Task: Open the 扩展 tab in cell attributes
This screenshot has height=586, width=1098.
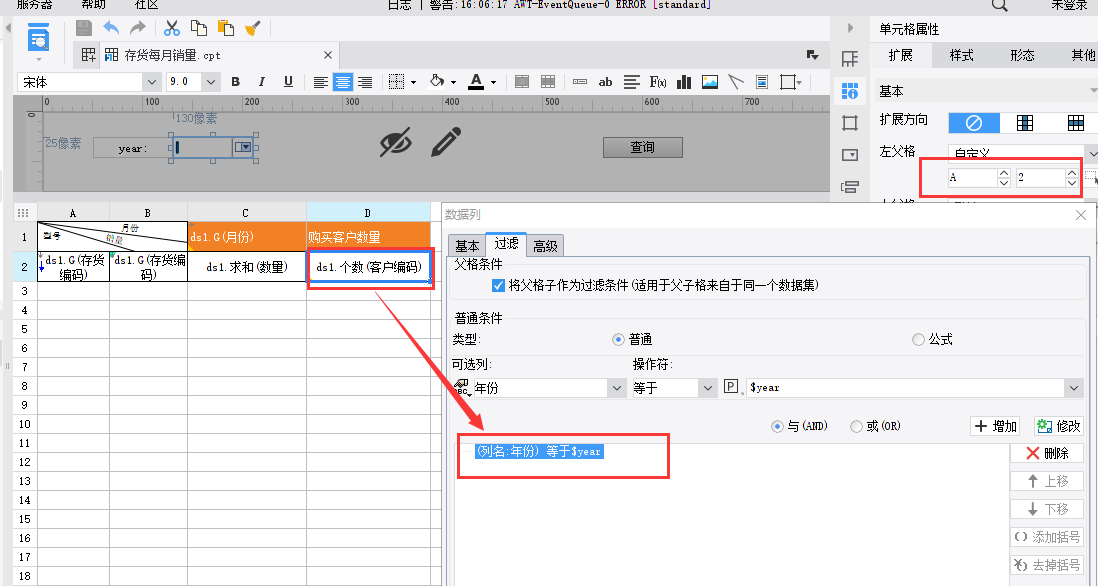Action: pos(901,55)
